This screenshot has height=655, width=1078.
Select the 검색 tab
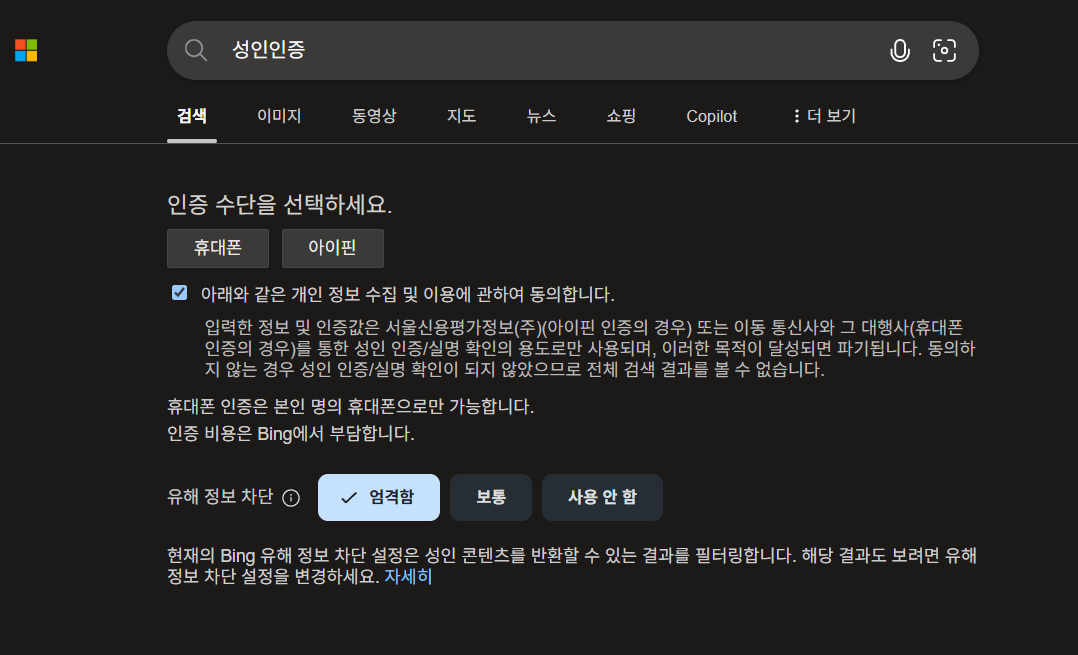click(x=192, y=116)
